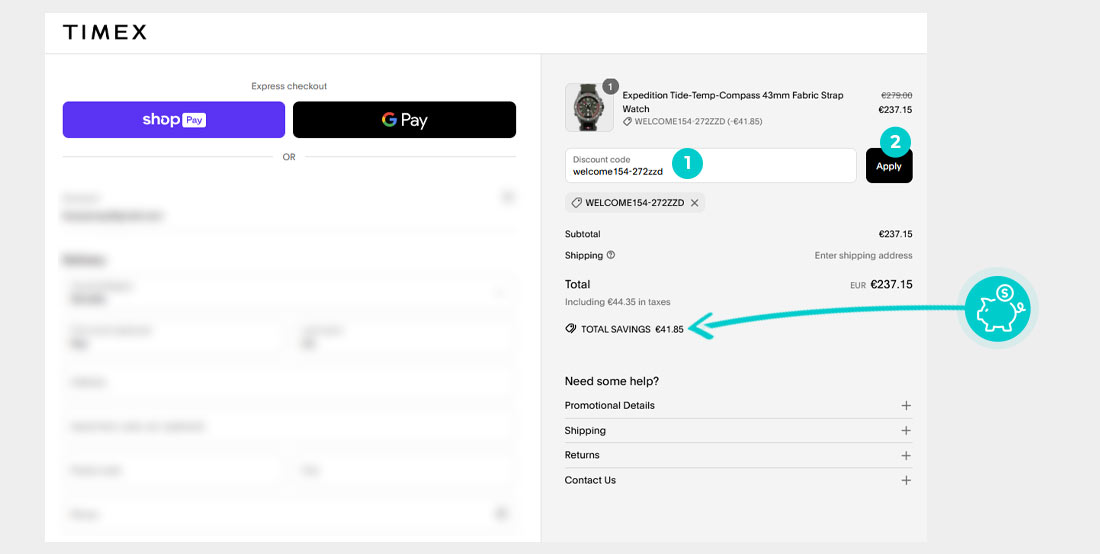Click the TIMEX logo
The image size is (1100, 554).
(105, 32)
